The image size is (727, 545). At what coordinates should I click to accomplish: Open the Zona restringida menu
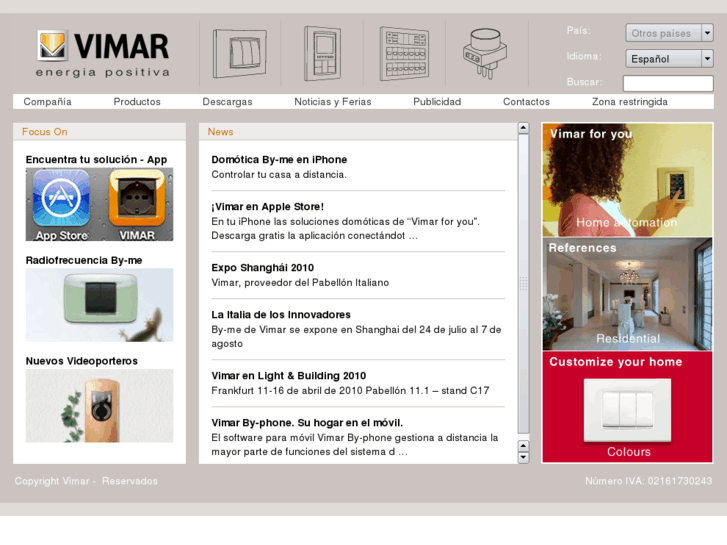point(630,102)
